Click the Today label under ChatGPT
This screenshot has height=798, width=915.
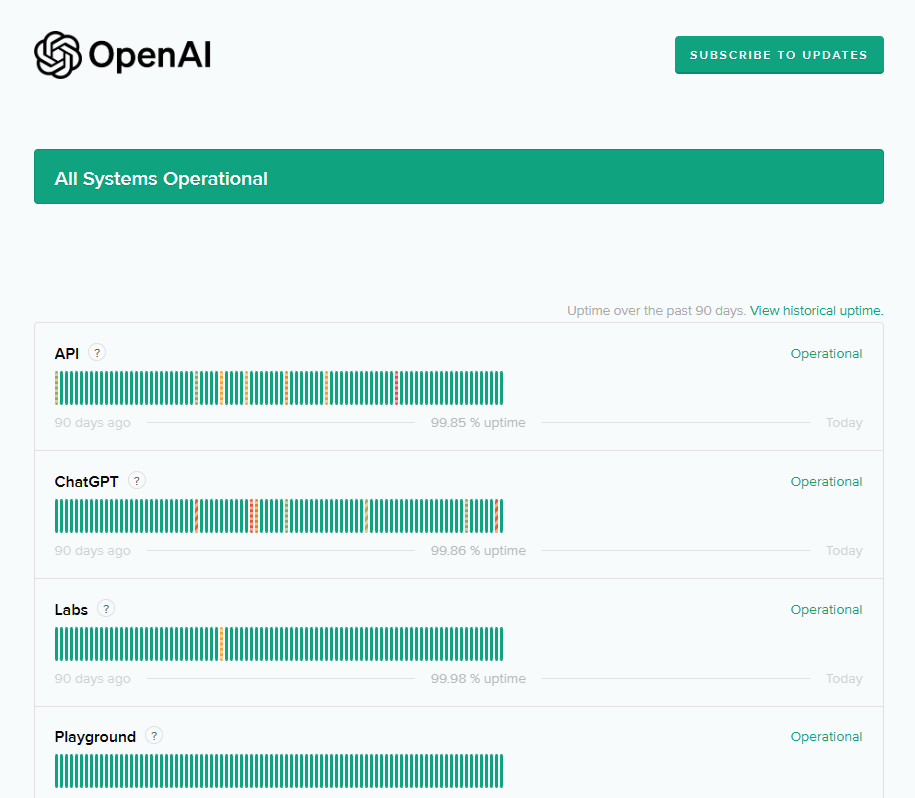pos(844,551)
